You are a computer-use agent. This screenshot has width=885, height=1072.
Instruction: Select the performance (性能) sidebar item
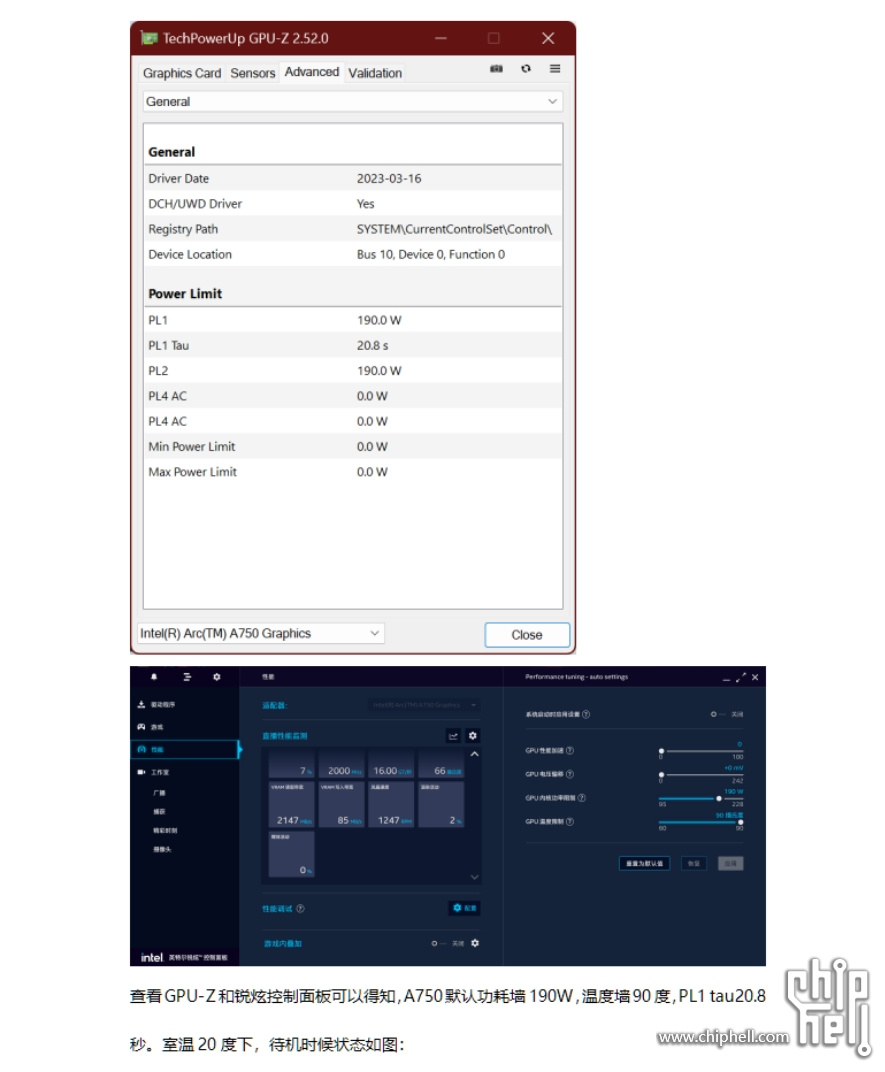(x=185, y=749)
